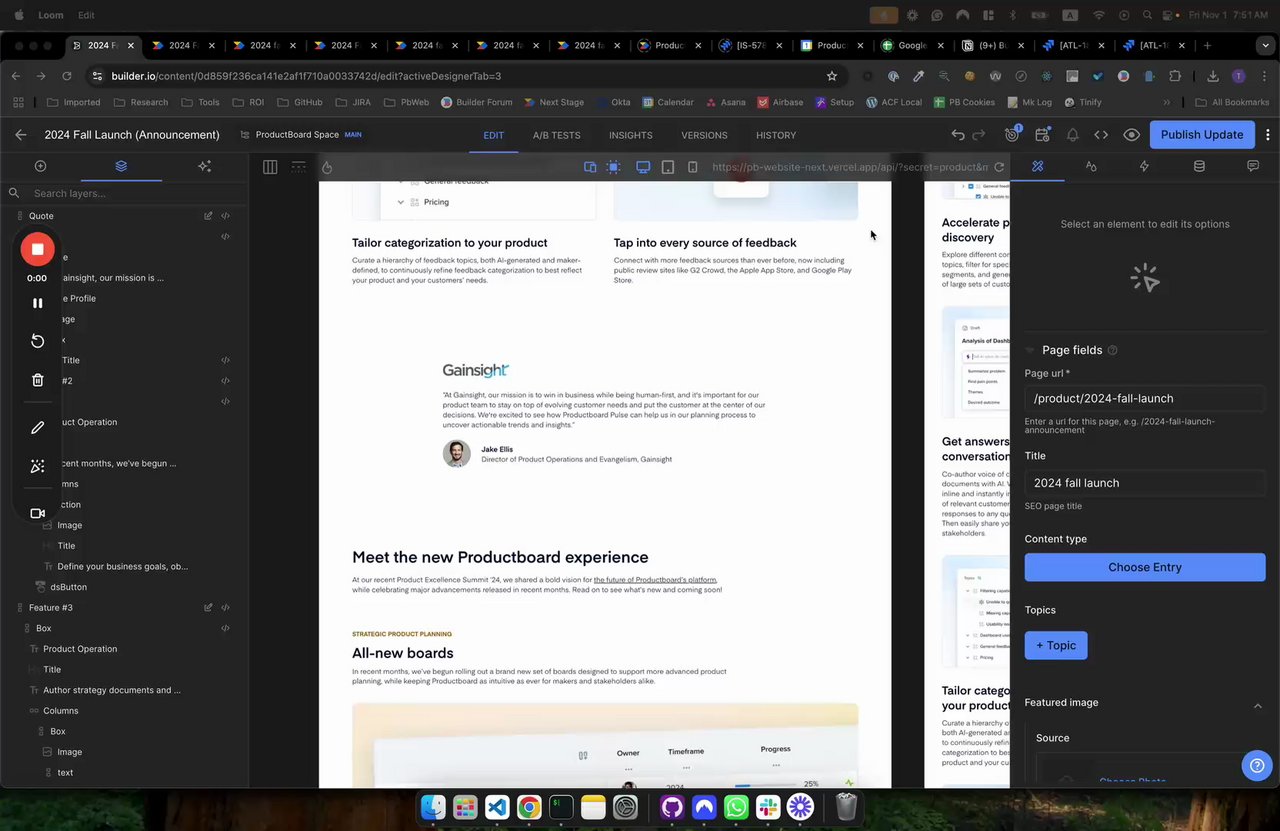Screen dimensions: 1280x831
Task: Click the Choose Entry button
Action: [1145, 567]
